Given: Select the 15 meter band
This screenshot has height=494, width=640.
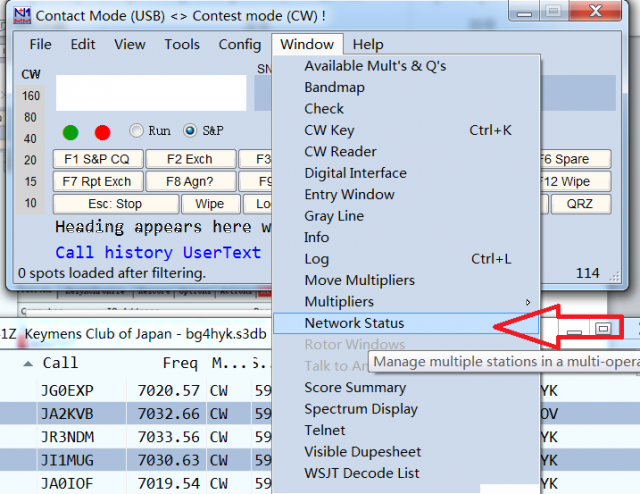Looking at the screenshot, I should [x=31, y=182].
